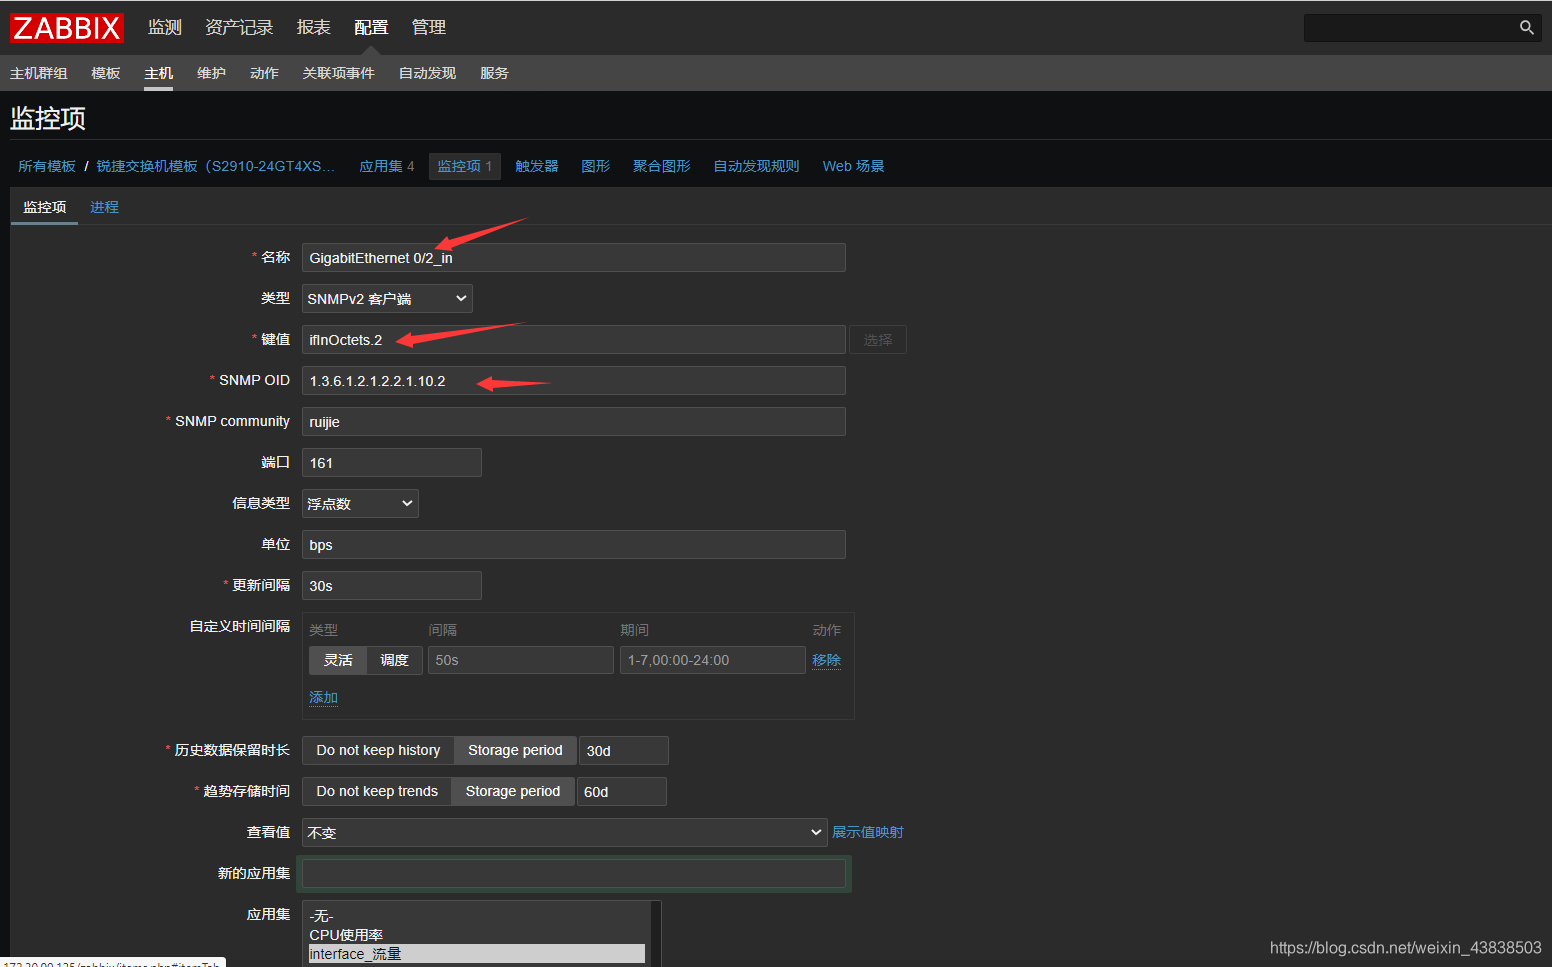Open 监控项 1 breadcrumb tab
This screenshot has height=967, width=1552.
[465, 166]
